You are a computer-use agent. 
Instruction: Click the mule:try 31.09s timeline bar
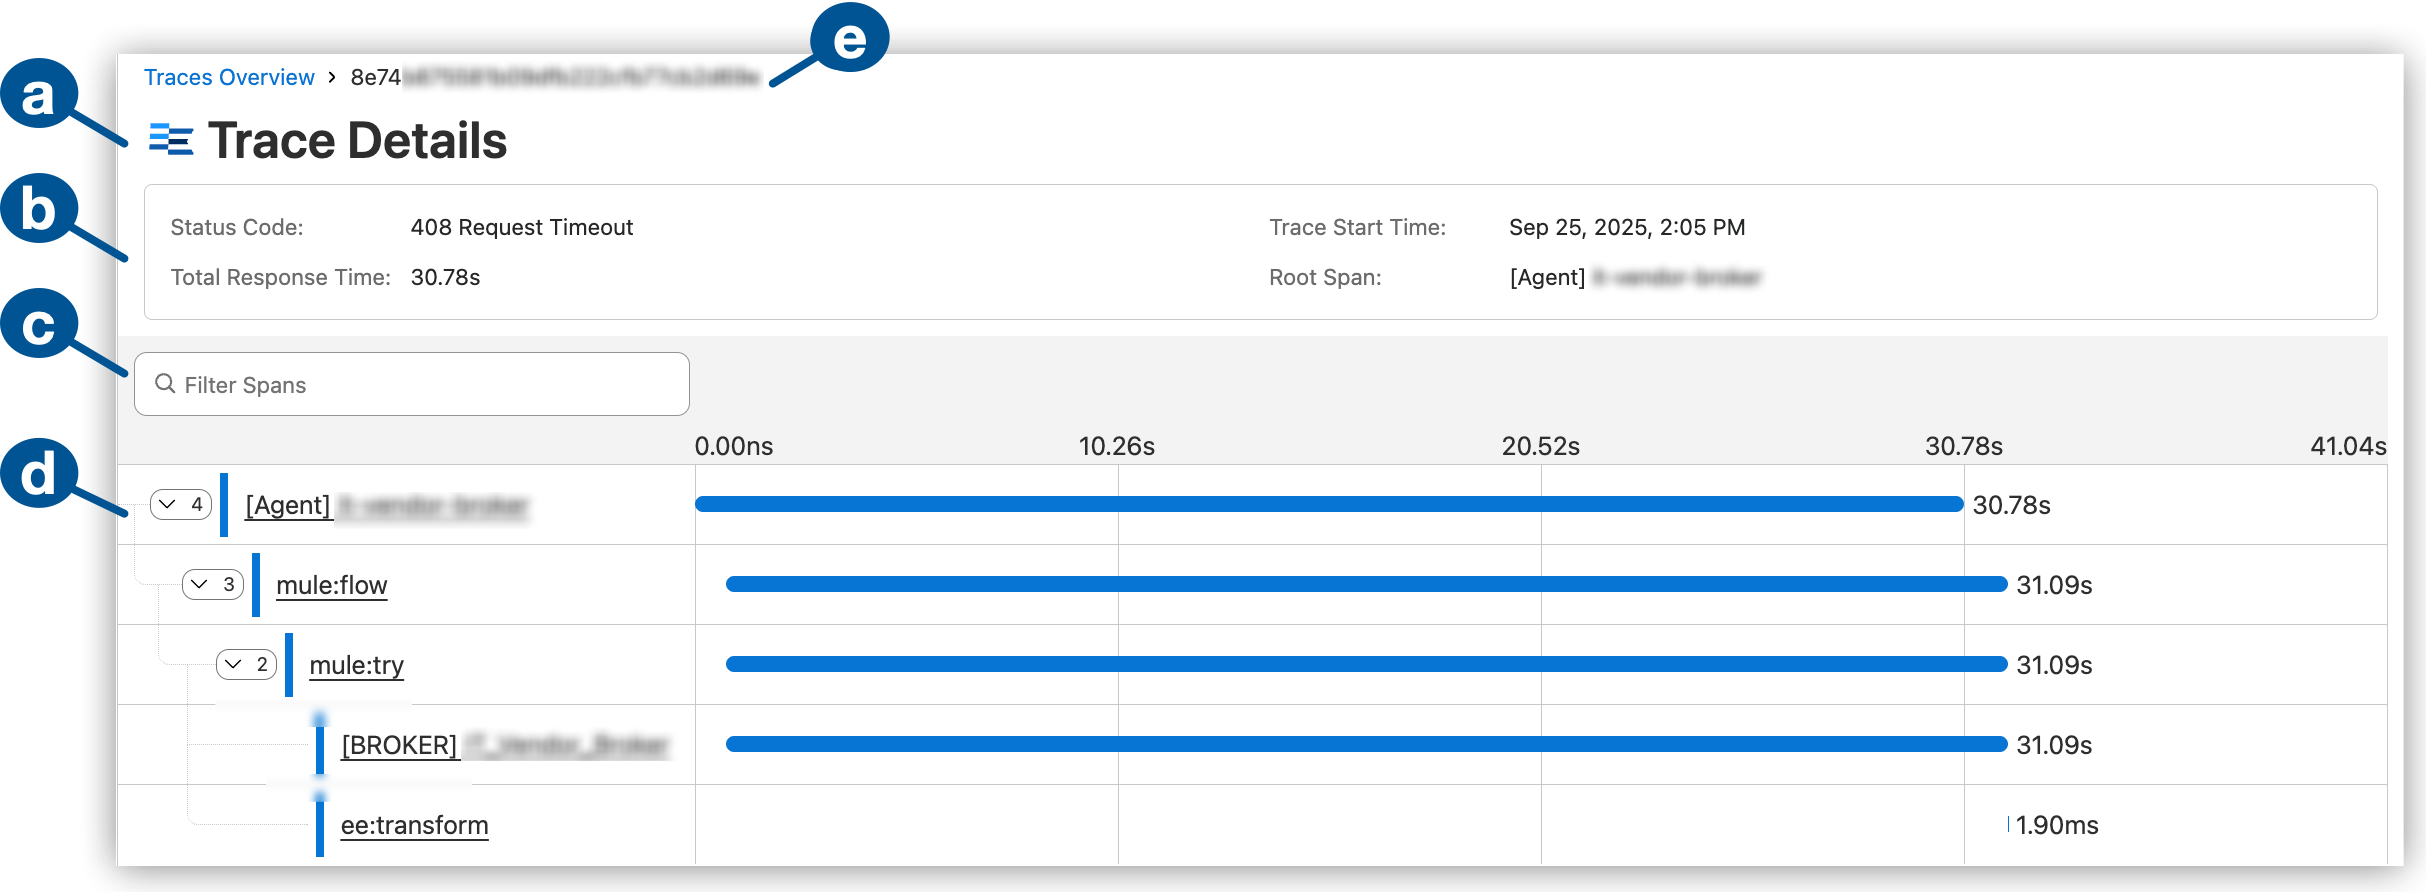tap(1366, 664)
